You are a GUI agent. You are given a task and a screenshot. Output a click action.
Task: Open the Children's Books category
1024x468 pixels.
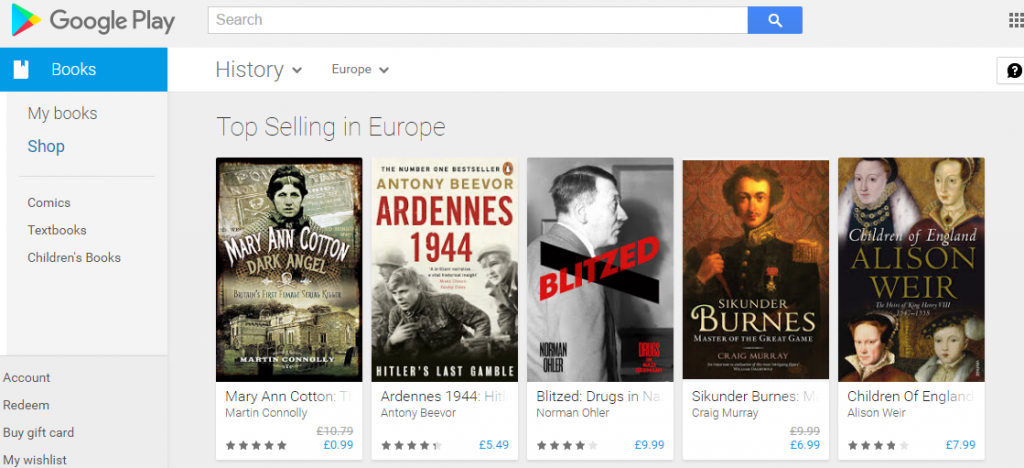pyautogui.click(x=74, y=257)
